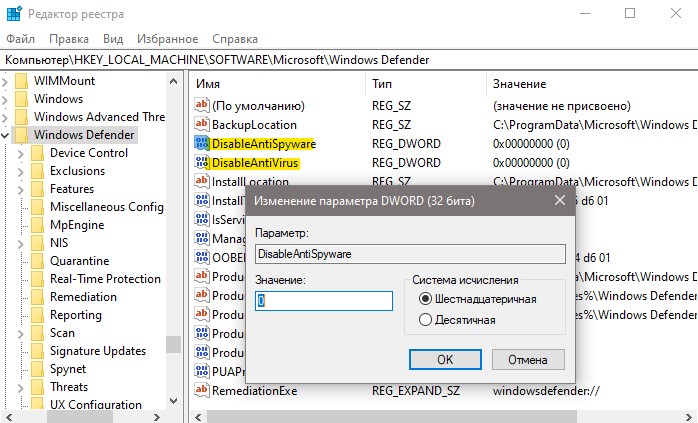Expand the Windows key tree node
The width and height of the screenshot is (698, 423).
click(5, 99)
